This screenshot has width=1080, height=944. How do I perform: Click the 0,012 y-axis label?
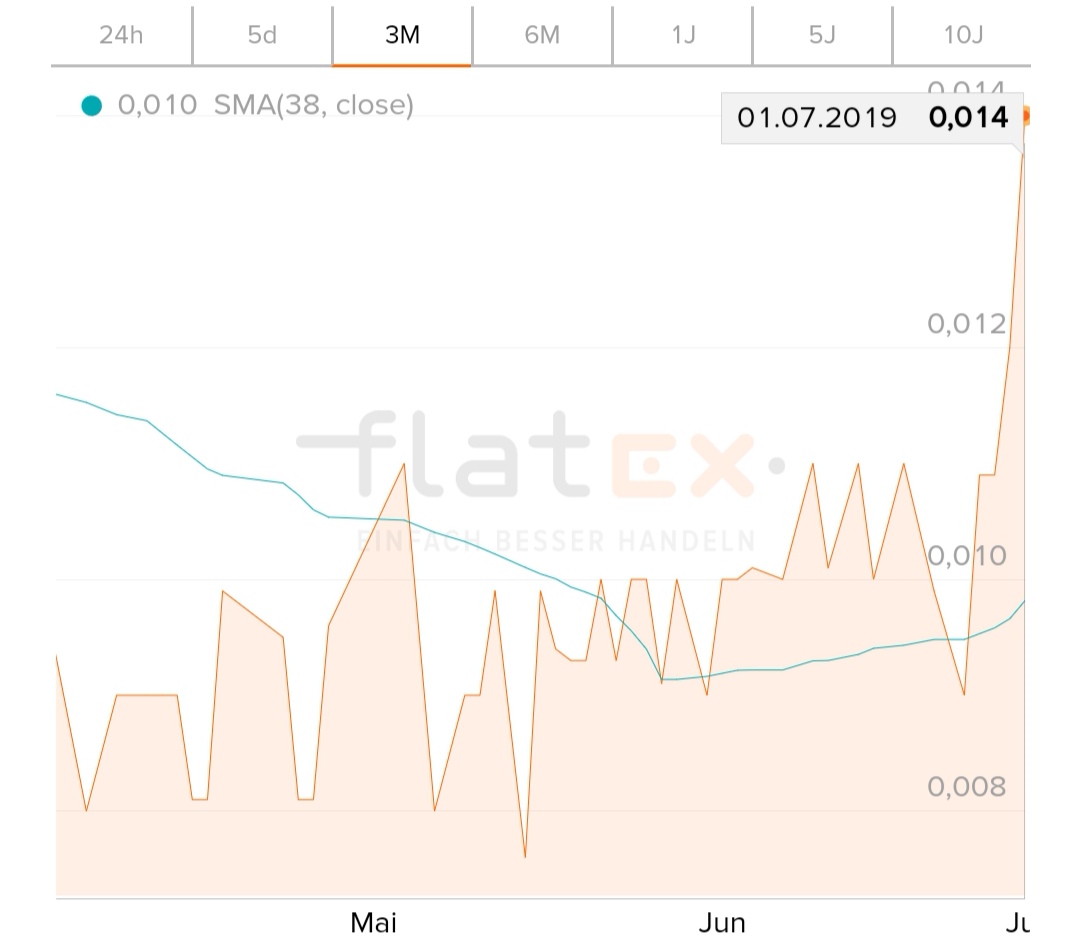tap(966, 323)
